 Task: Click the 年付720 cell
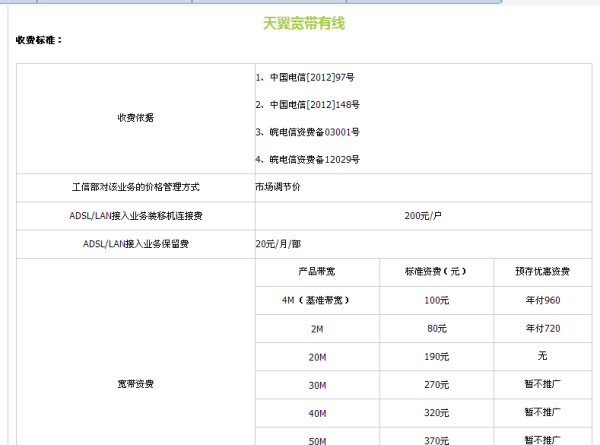coord(543,328)
